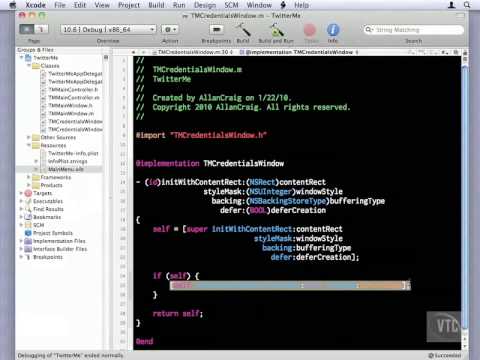This screenshot has height=360, width=480.
Task: Open the Build menu
Action: coord(156,5)
